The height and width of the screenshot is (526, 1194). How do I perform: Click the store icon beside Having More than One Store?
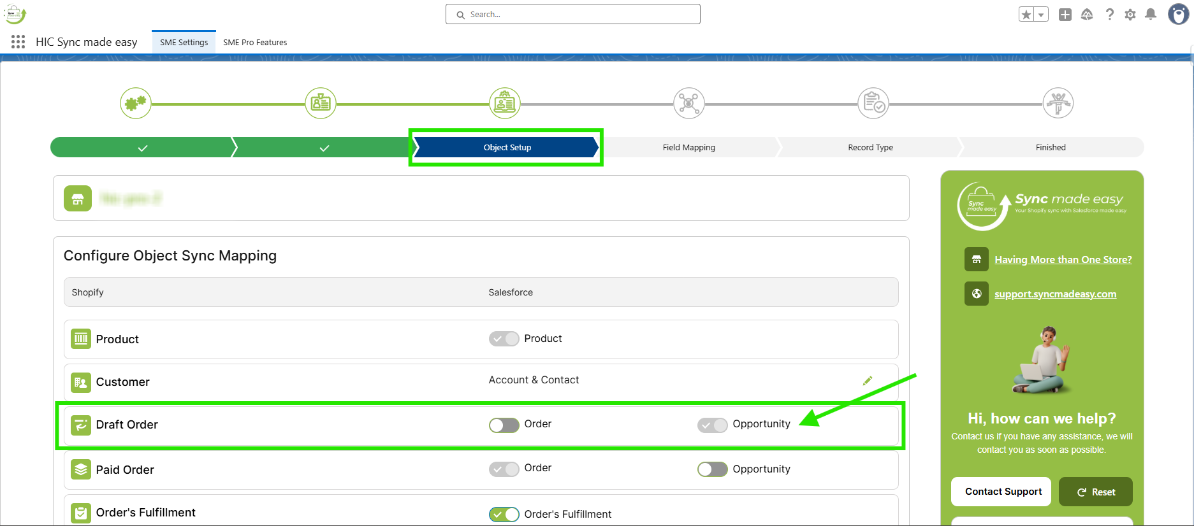click(976, 260)
